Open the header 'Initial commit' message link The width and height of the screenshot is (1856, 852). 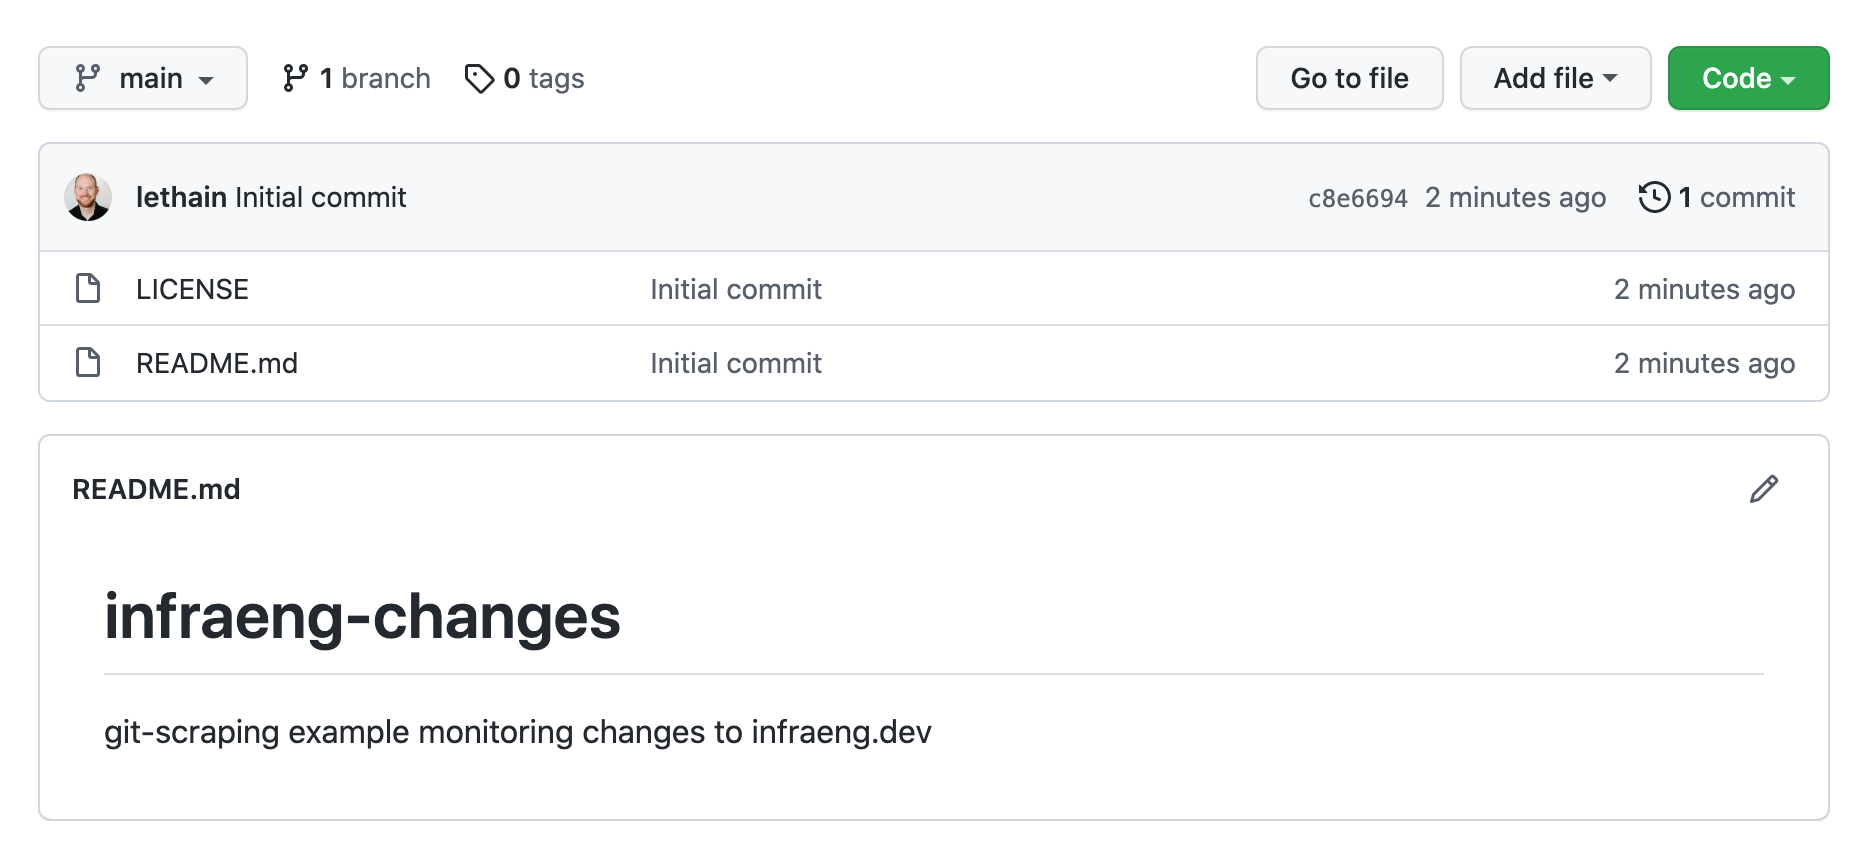[320, 197]
